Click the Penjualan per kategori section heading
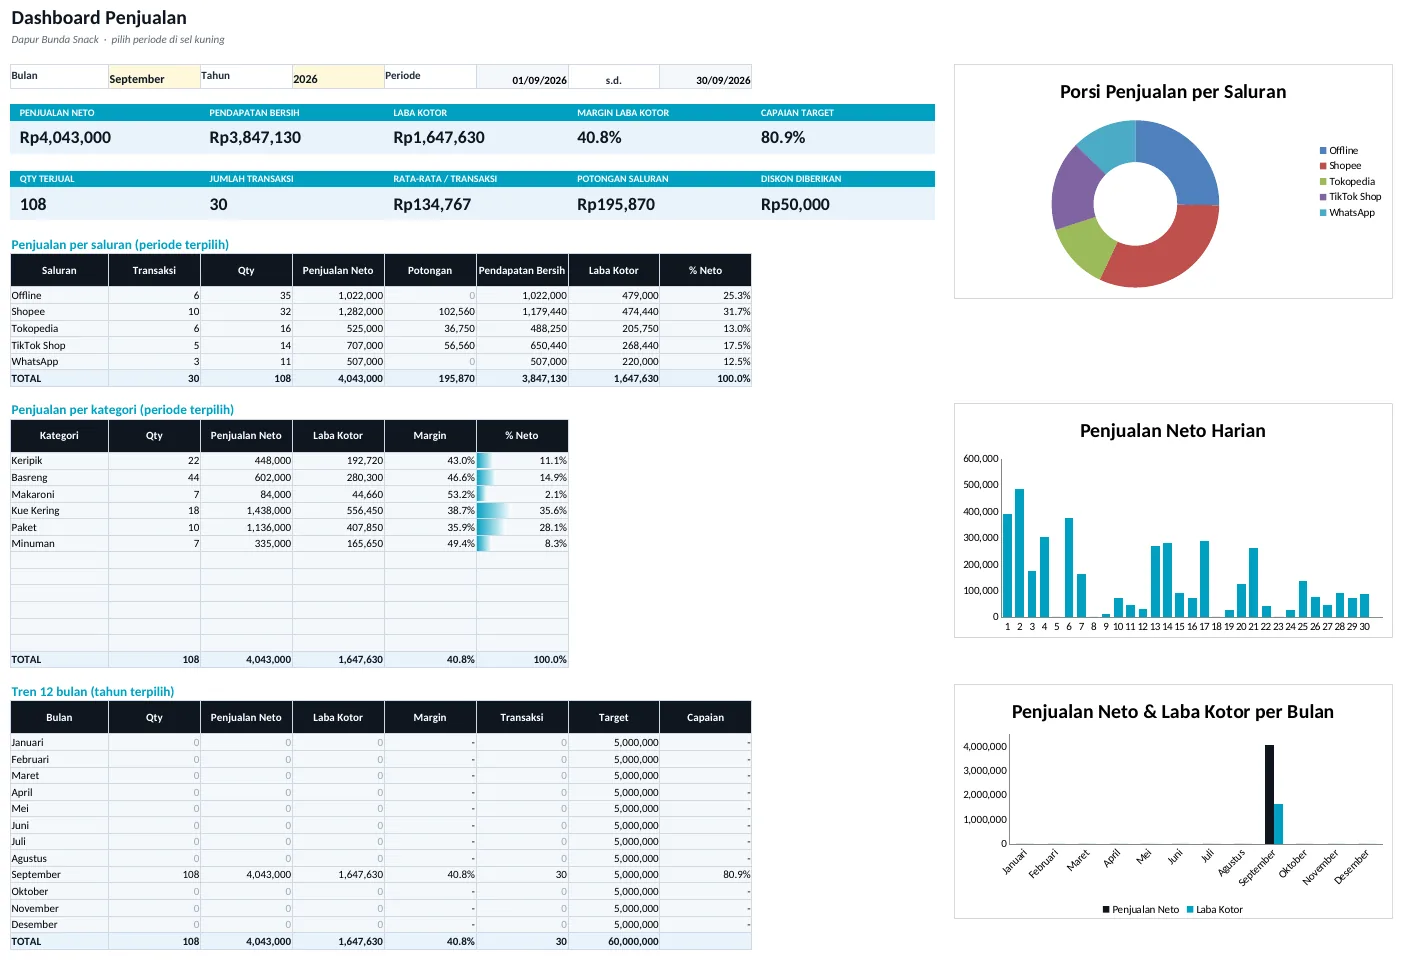1403x960 pixels. (122, 410)
